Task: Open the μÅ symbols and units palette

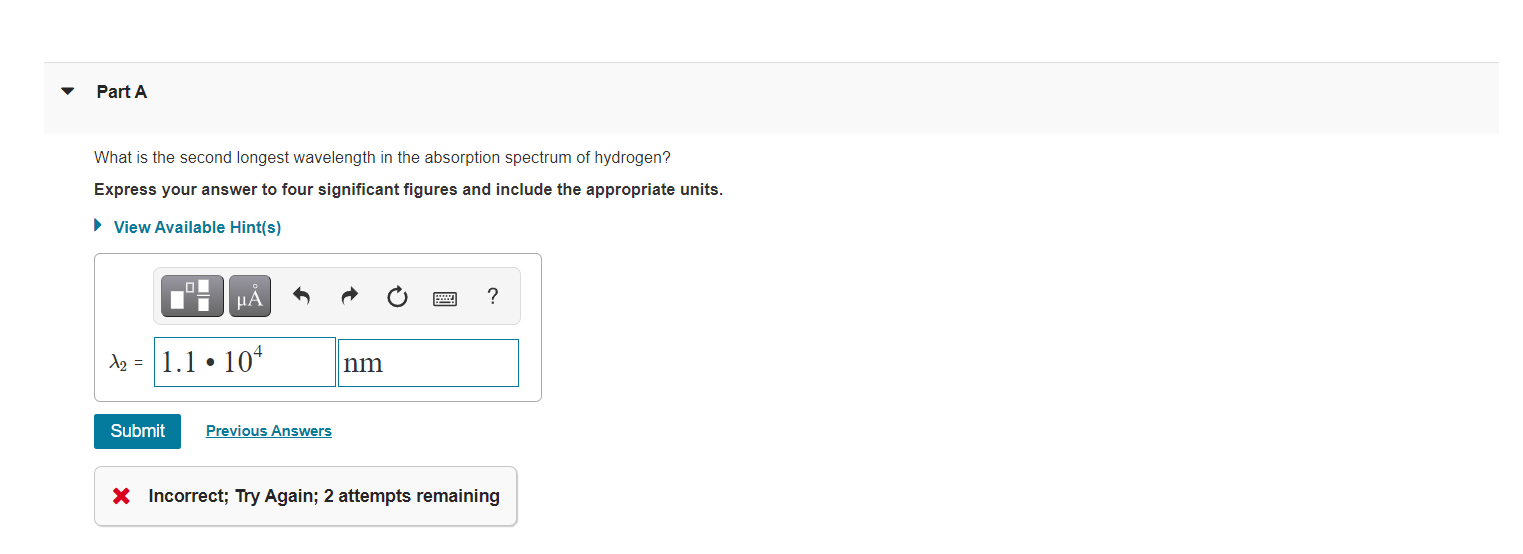Action: [250, 296]
